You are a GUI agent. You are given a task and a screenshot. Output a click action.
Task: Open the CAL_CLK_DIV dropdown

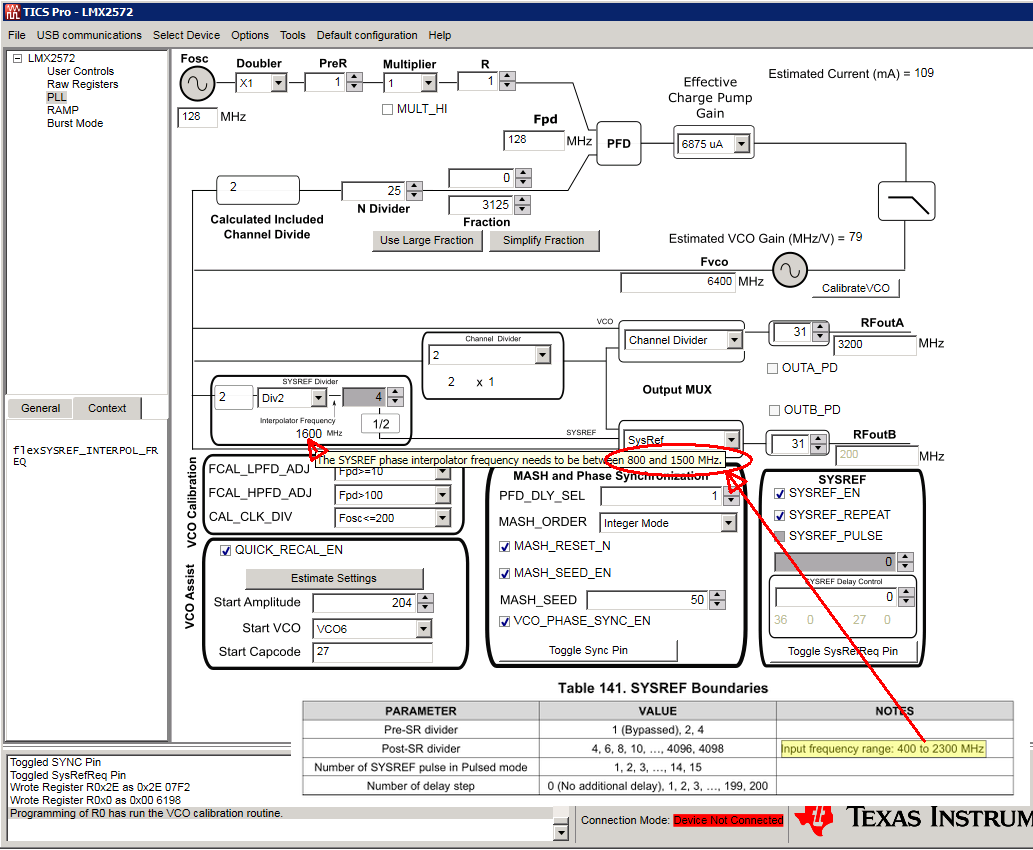tap(443, 518)
